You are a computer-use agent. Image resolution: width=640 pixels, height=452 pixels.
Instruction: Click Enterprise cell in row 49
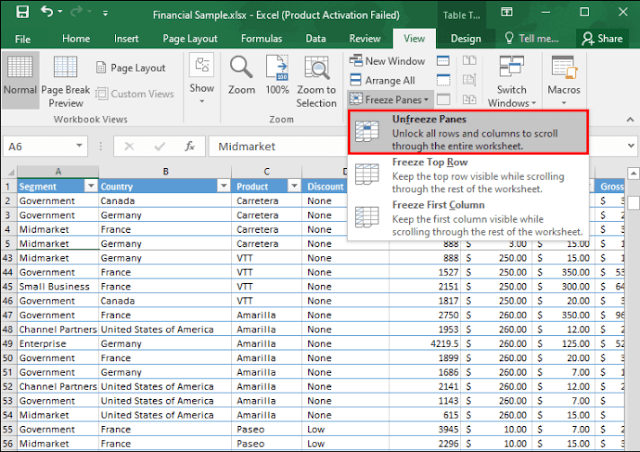click(x=58, y=344)
